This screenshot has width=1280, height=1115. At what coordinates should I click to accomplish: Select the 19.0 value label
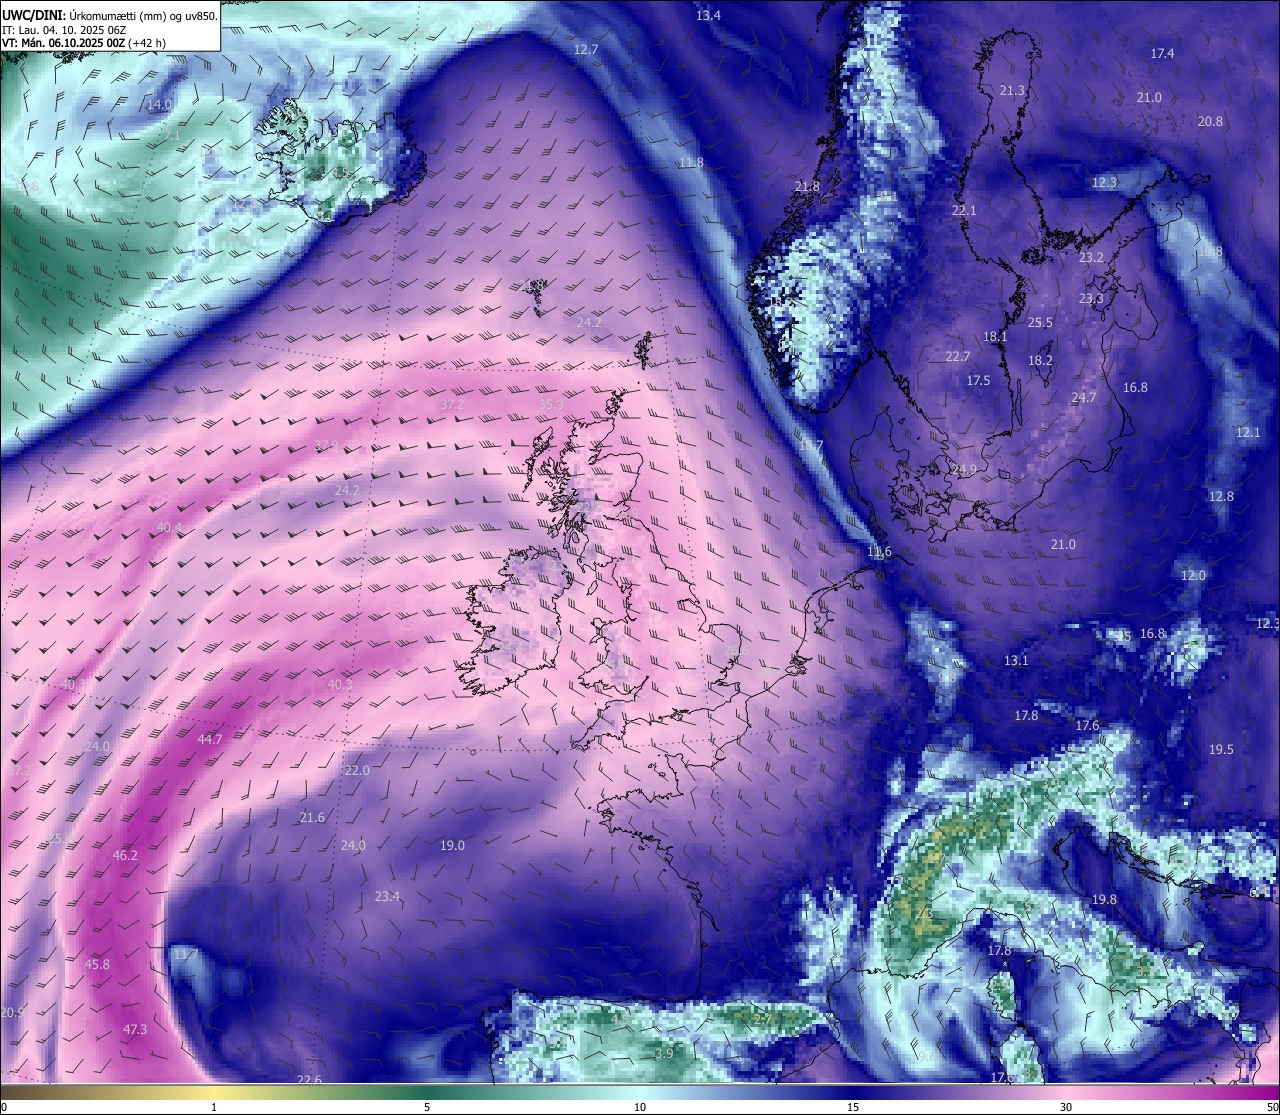coord(452,845)
